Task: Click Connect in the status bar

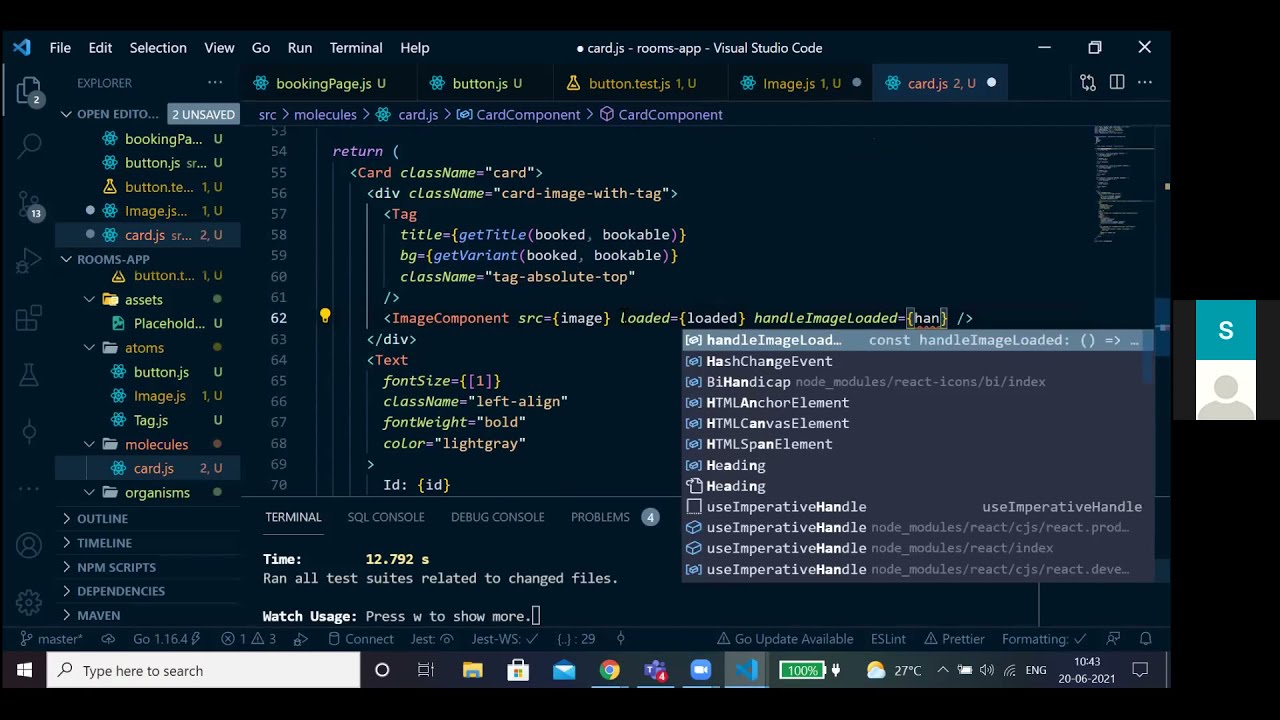Action: pyautogui.click(x=360, y=639)
